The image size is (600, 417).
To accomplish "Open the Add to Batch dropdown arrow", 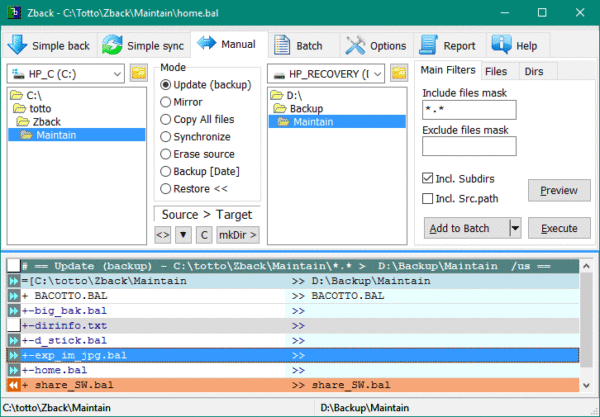I will pos(515,228).
